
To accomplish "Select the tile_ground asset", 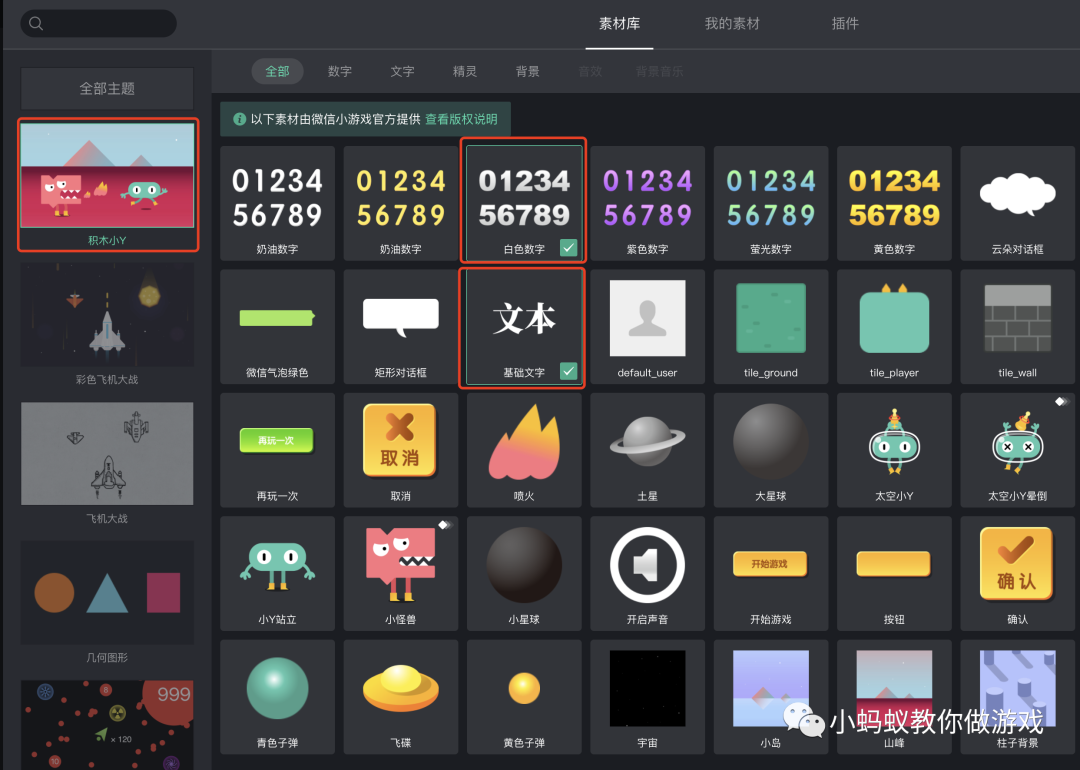I will 771,326.
